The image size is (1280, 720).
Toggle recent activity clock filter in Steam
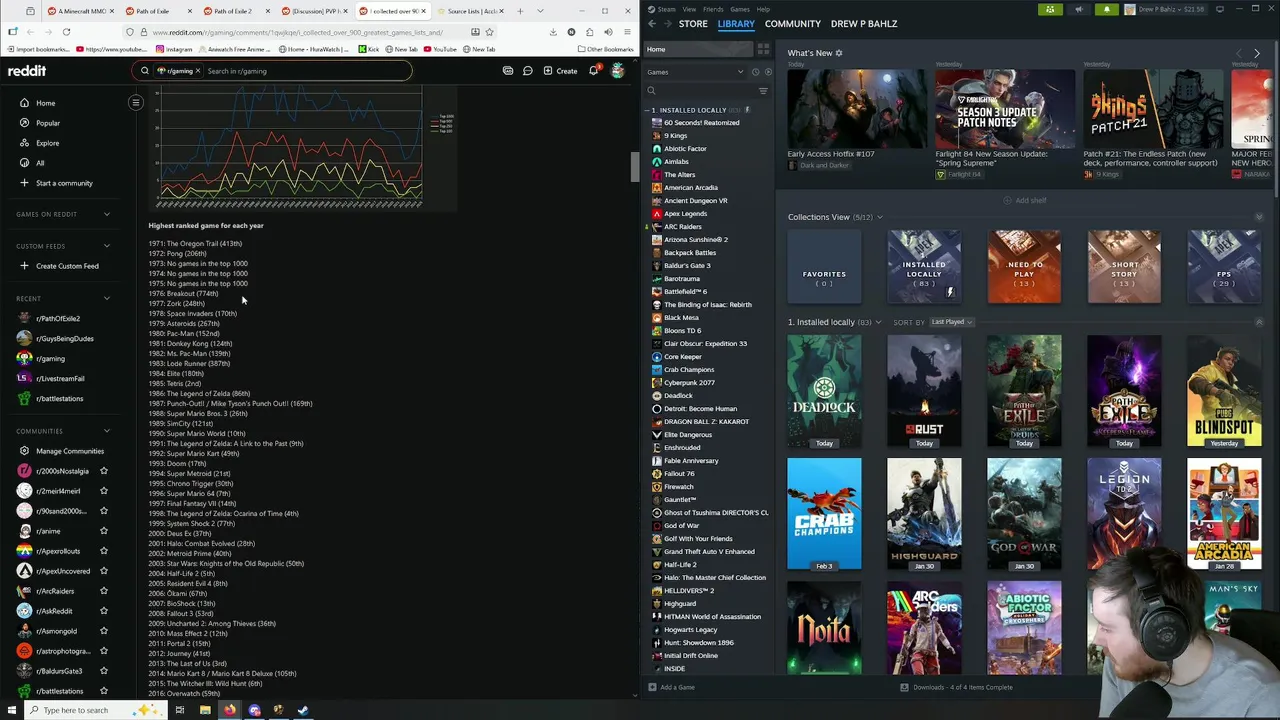click(755, 72)
